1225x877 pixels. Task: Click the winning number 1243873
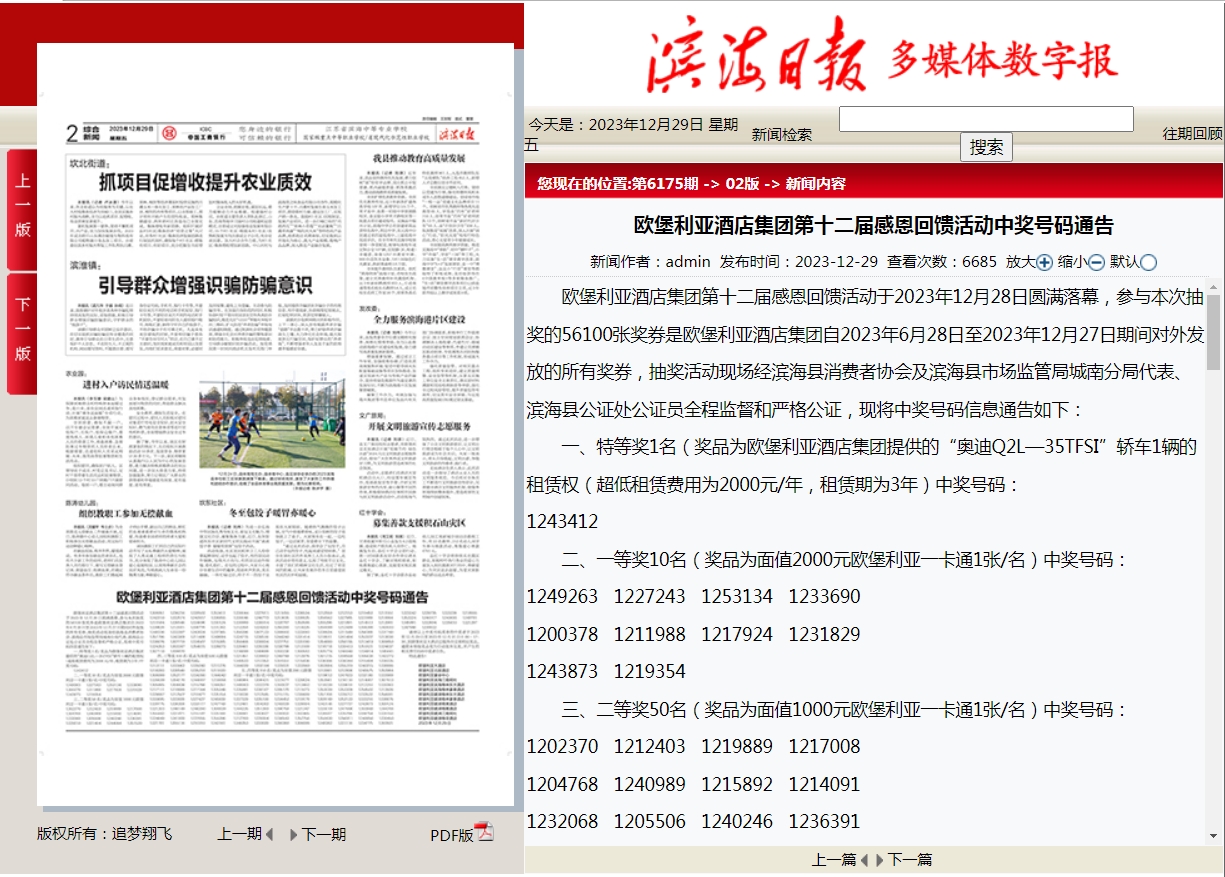(563, 672)
